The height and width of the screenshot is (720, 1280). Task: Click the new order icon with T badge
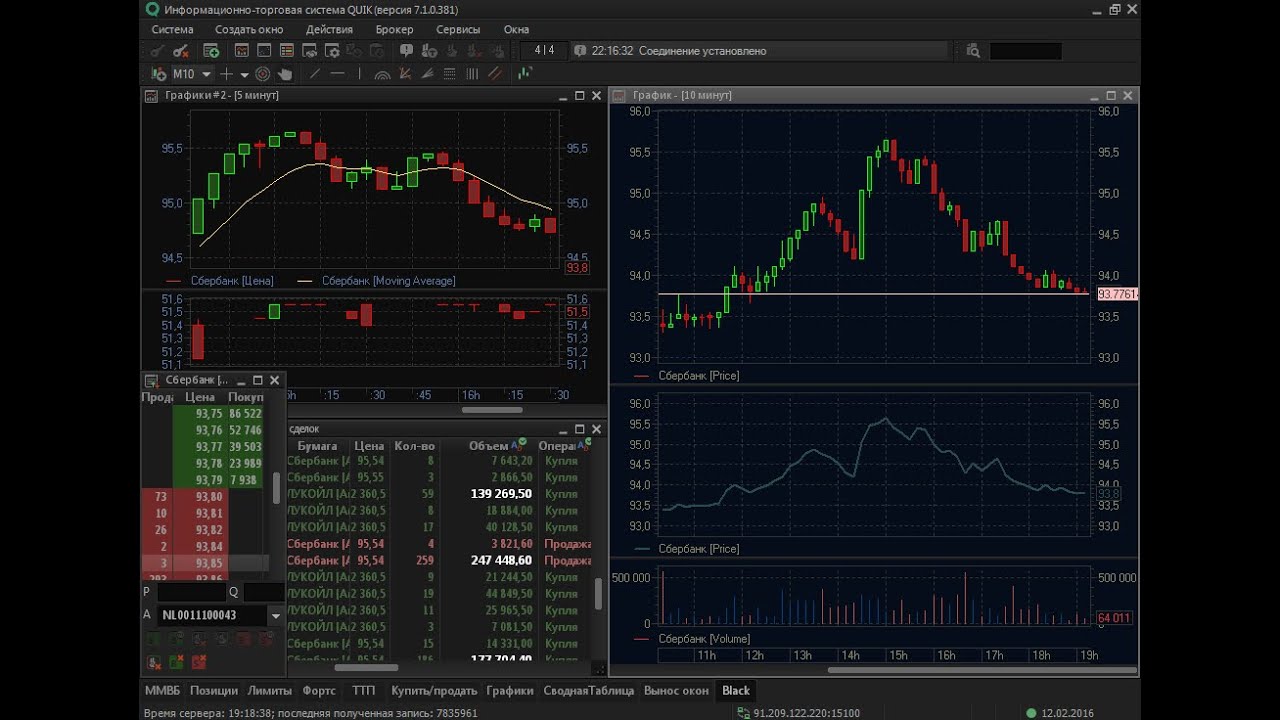(429, 51)
